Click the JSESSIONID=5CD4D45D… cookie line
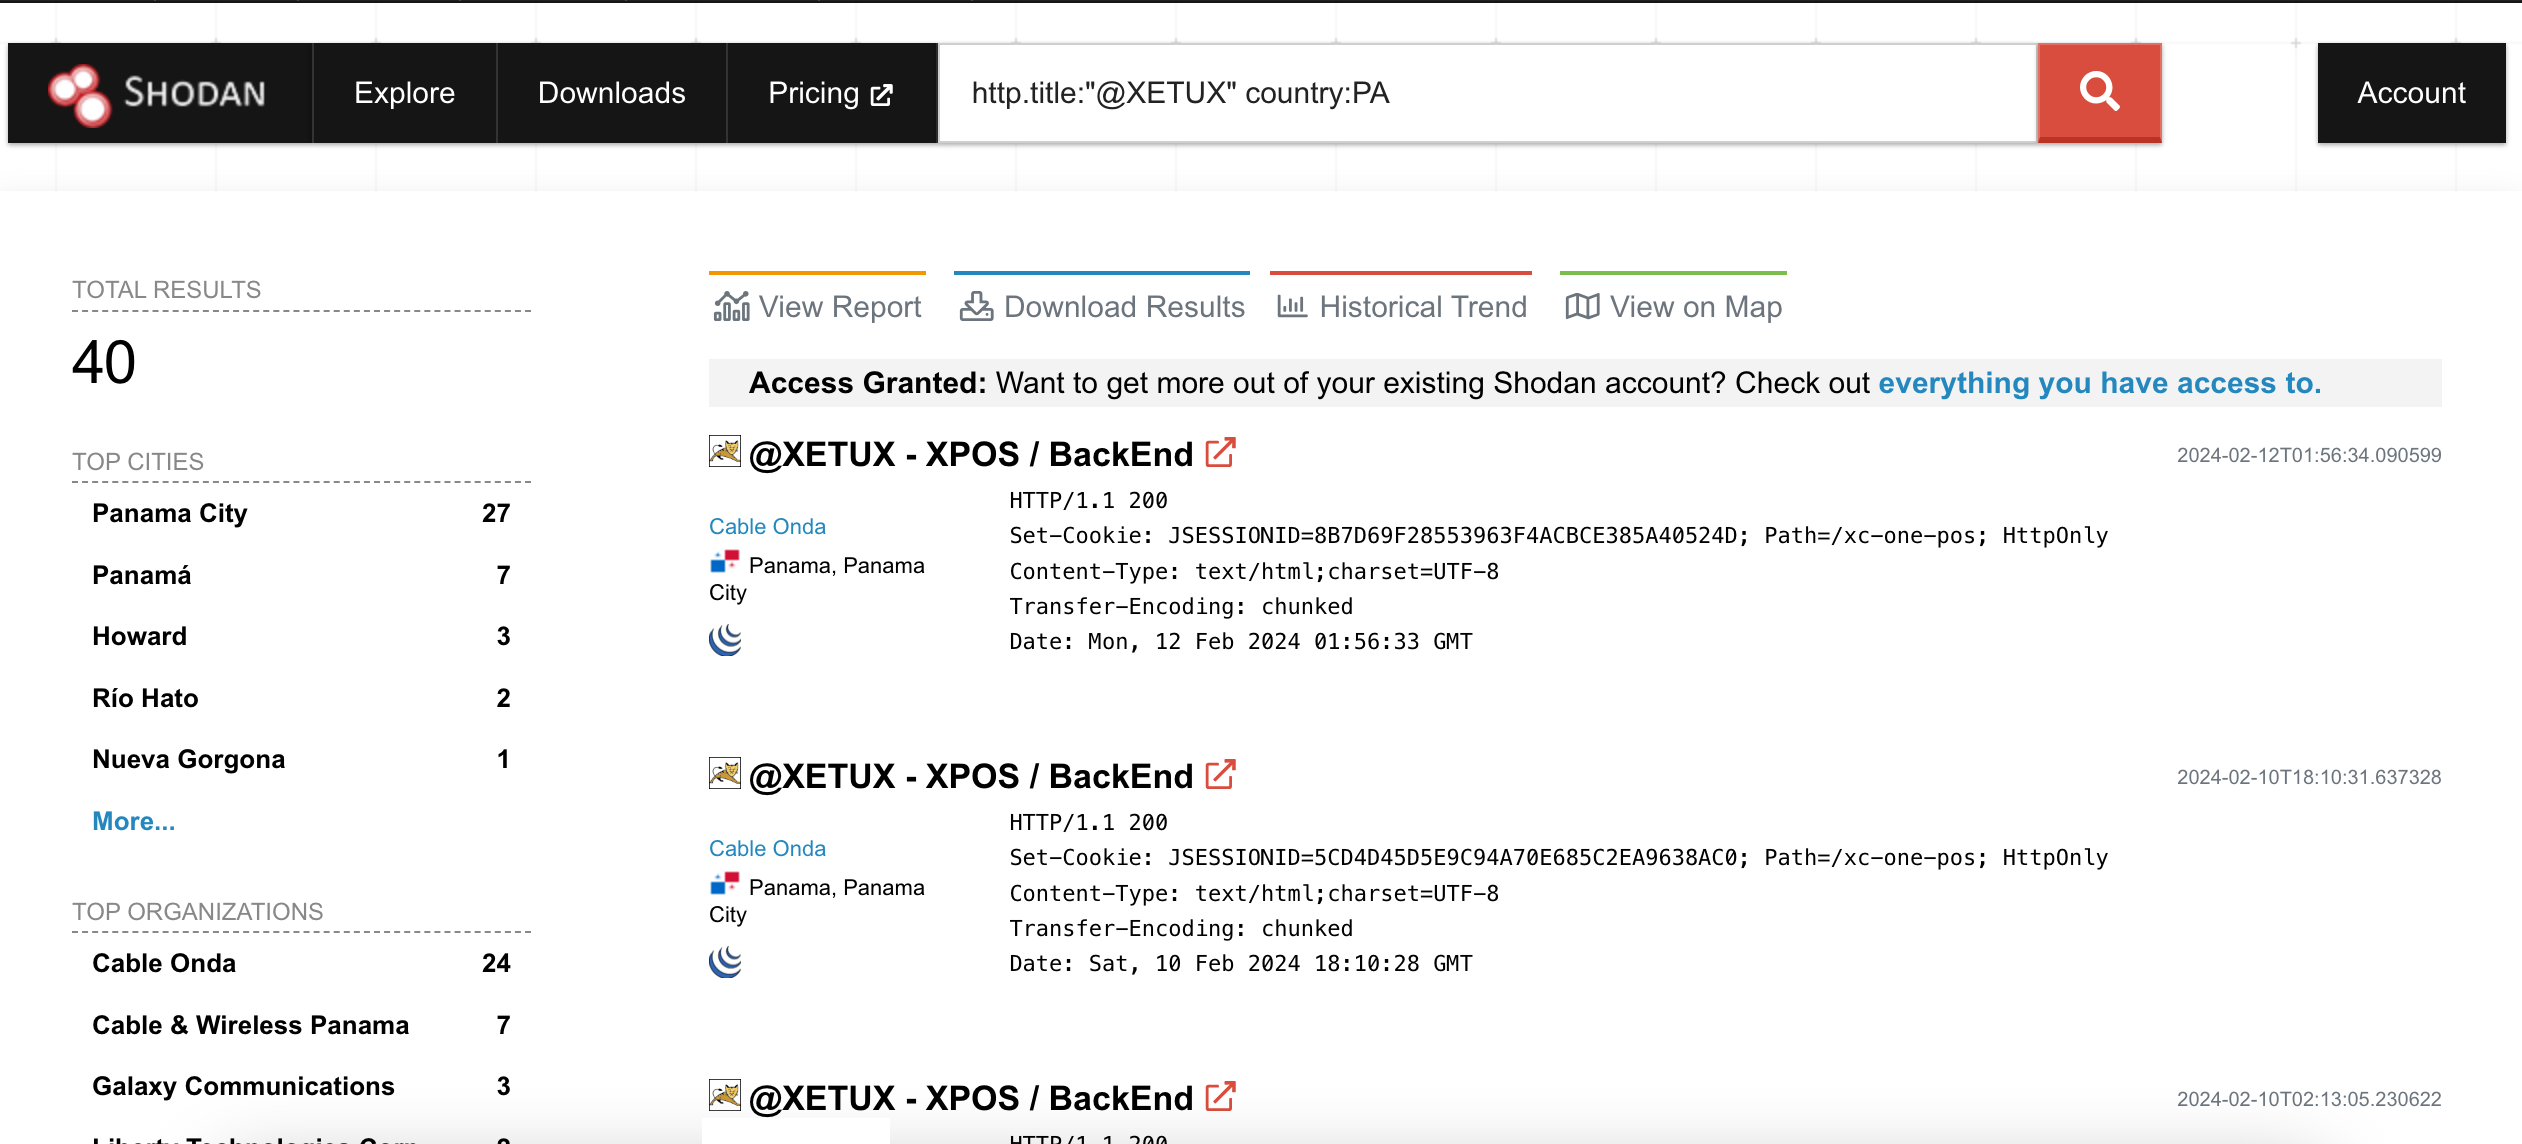 (x=1558, y=858)
